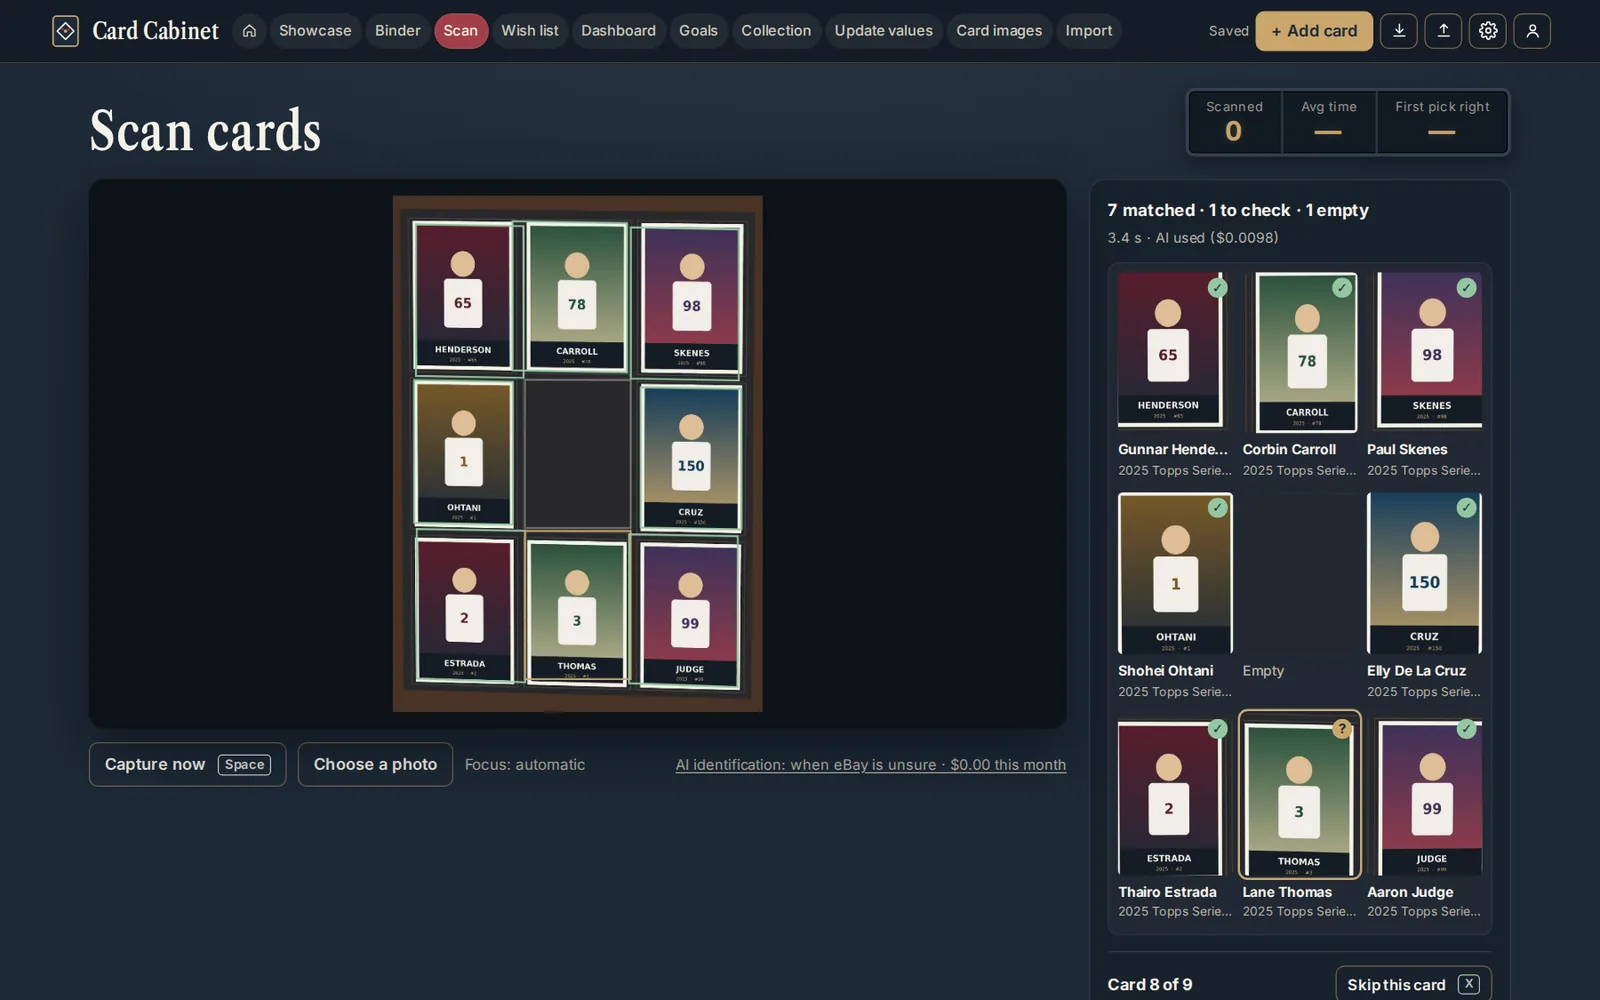Click the First pick right stat
Image resolution: width=1600 pixels, height=1000 pixels.
click(1442, 122)
